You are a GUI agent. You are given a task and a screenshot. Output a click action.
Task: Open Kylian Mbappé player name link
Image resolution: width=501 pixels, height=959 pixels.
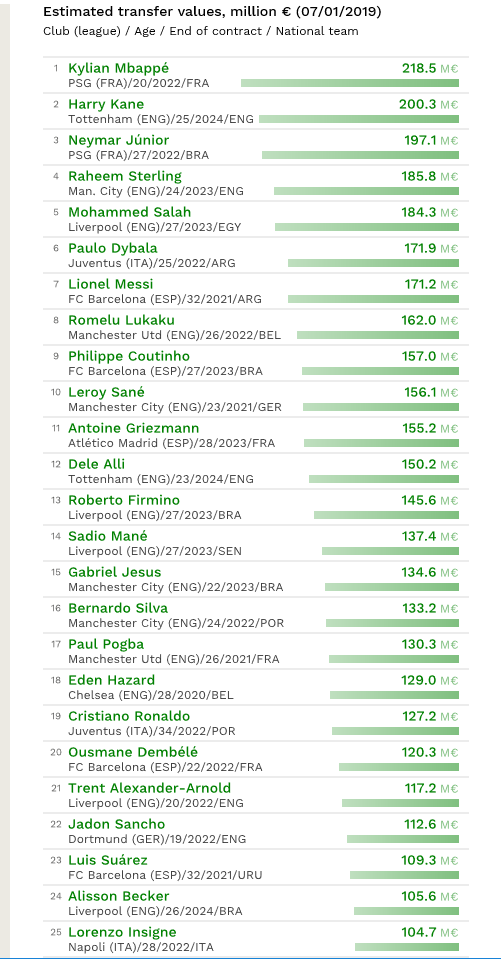pyautogui.click(x=118, y=68)
